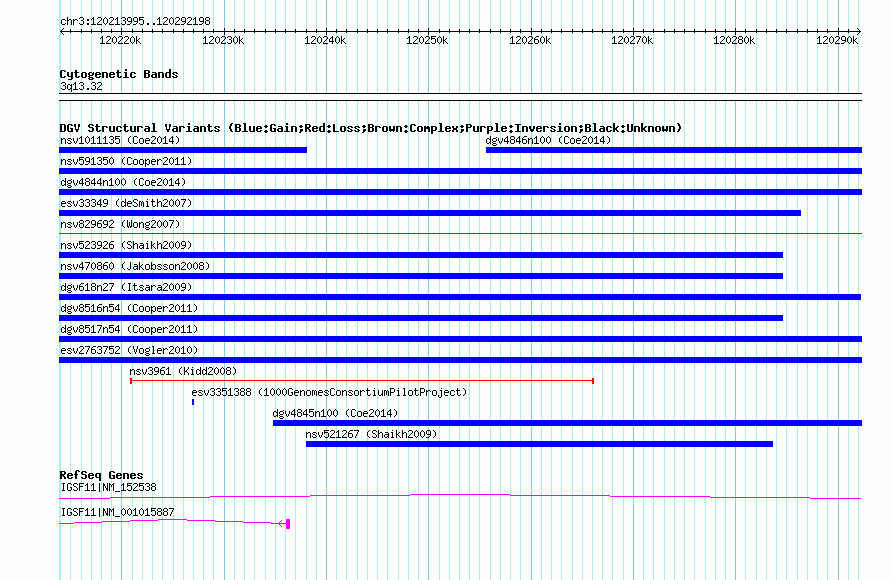Image resolution: width=890 pixels, height=580 pixels.
Task: Click the nsv829692 (Wong2007) label
Action: tap(120, 224)
